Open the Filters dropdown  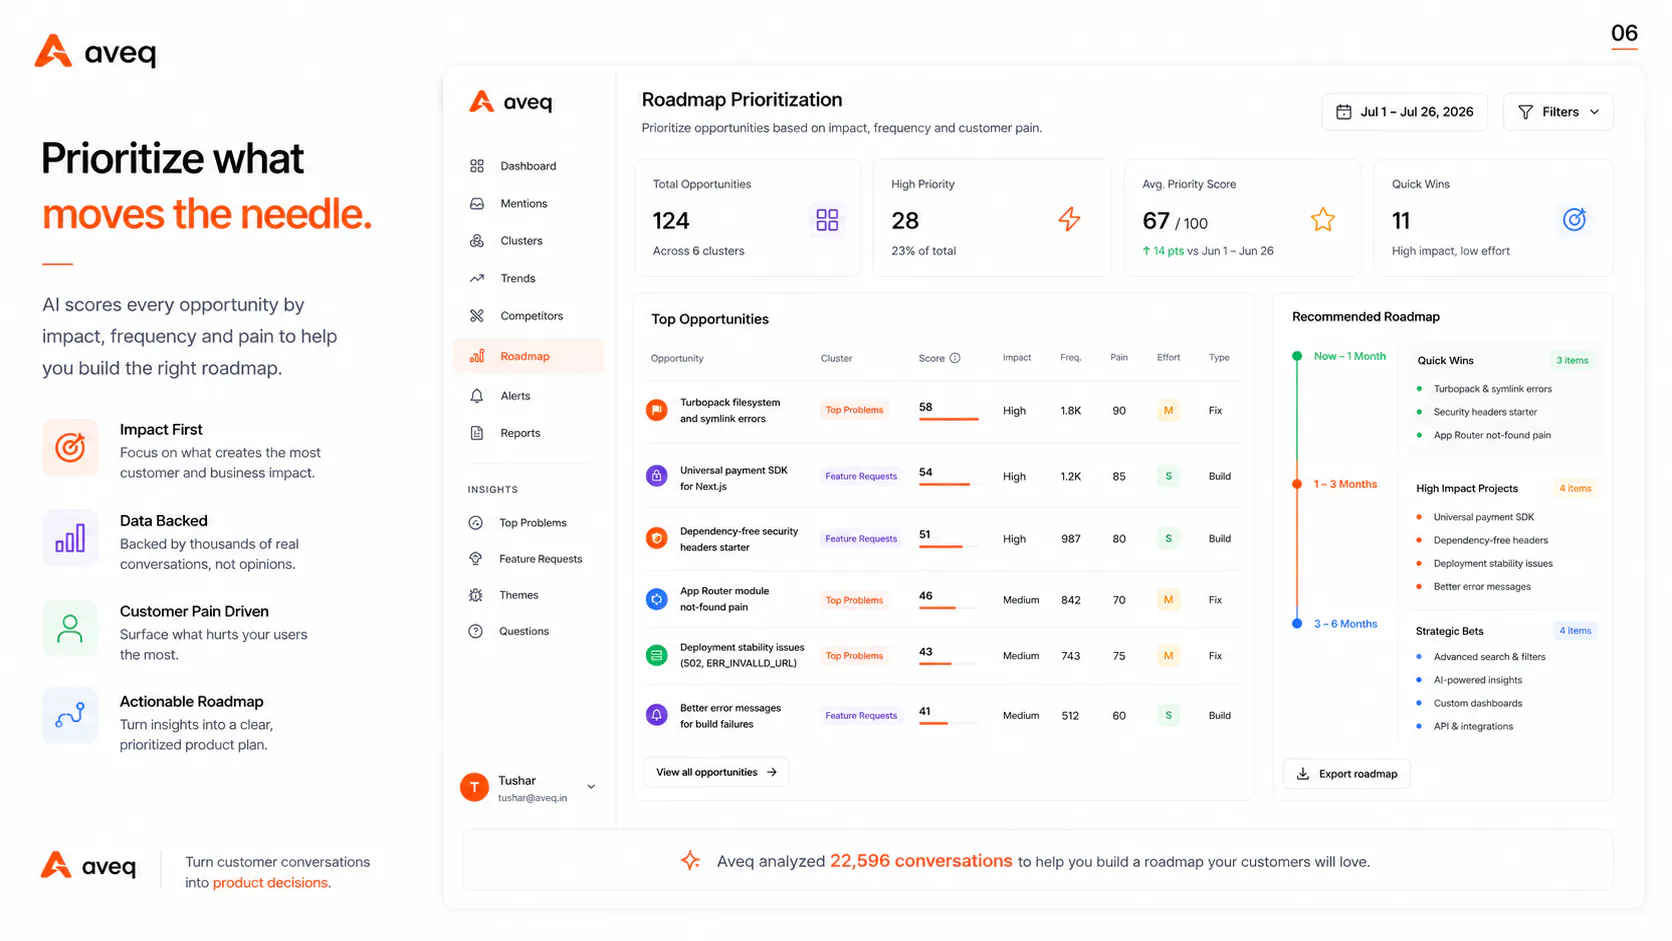click(1558, 112)
